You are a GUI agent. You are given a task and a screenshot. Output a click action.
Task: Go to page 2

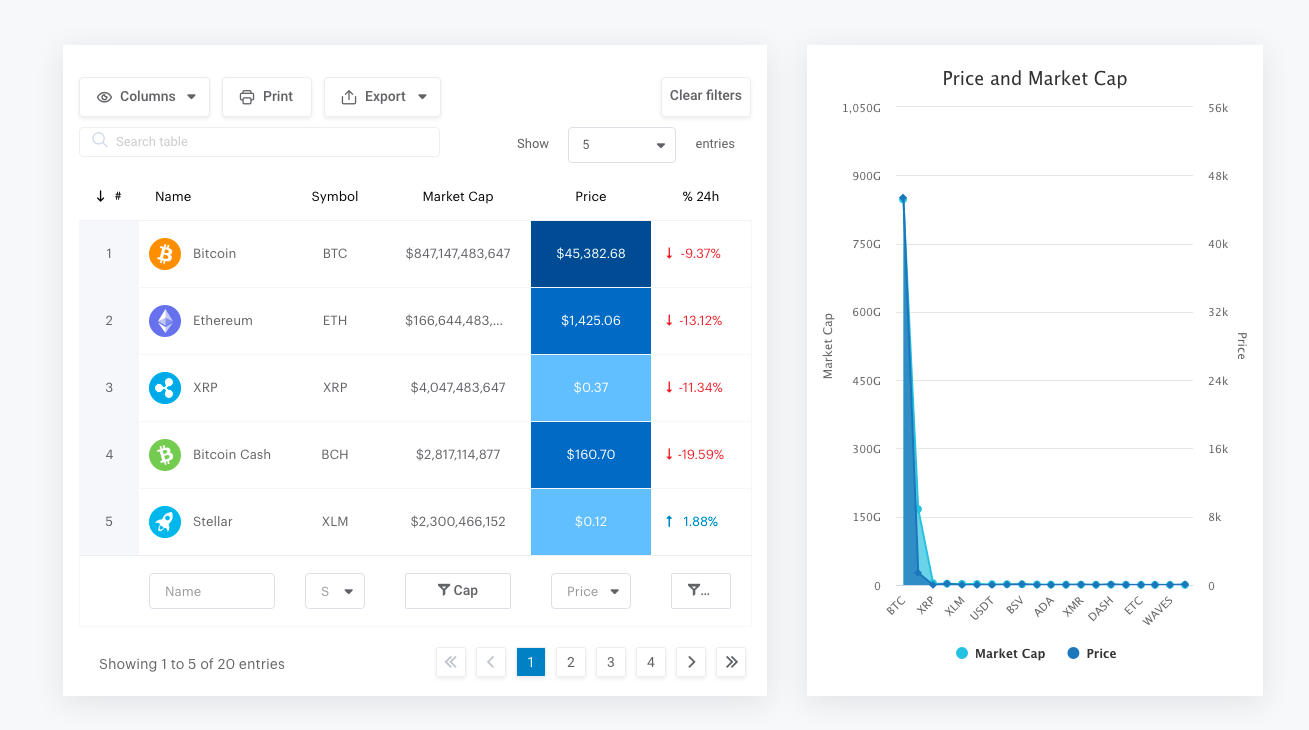(x=571, y=662)
